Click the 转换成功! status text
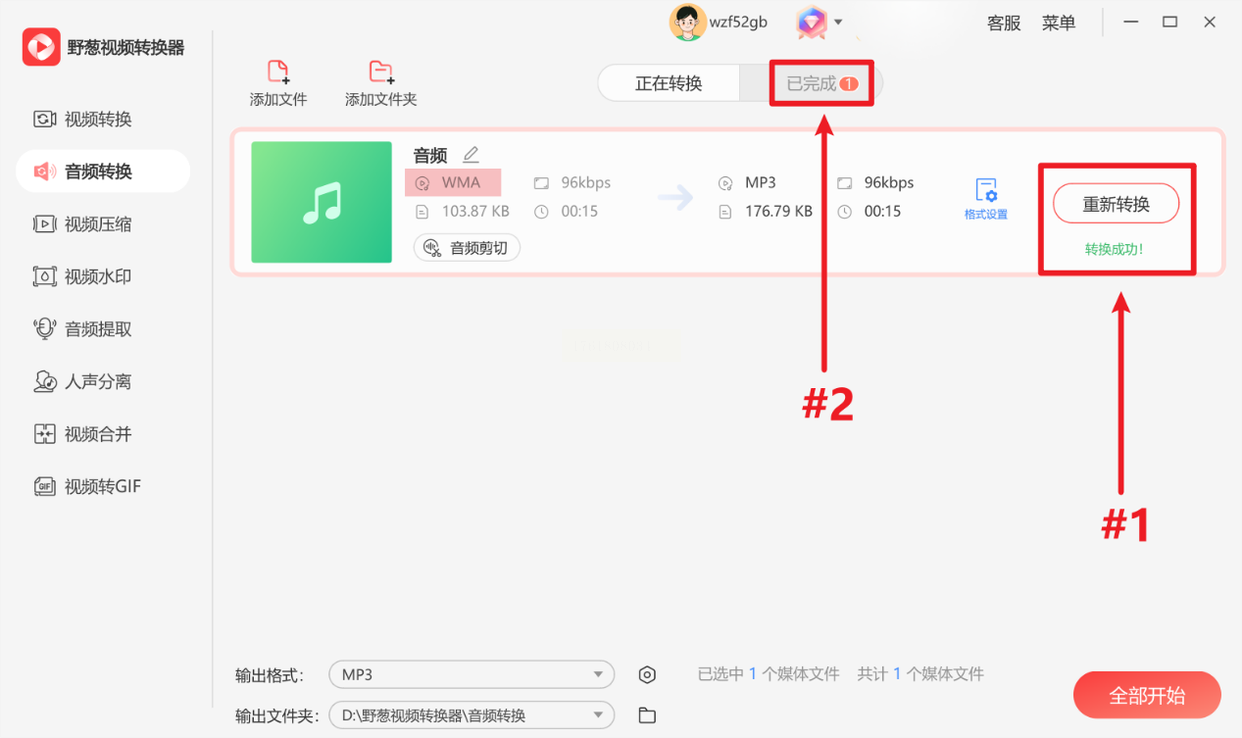Viewport: 1242px width, 738px height. (x=1114, y=249)
